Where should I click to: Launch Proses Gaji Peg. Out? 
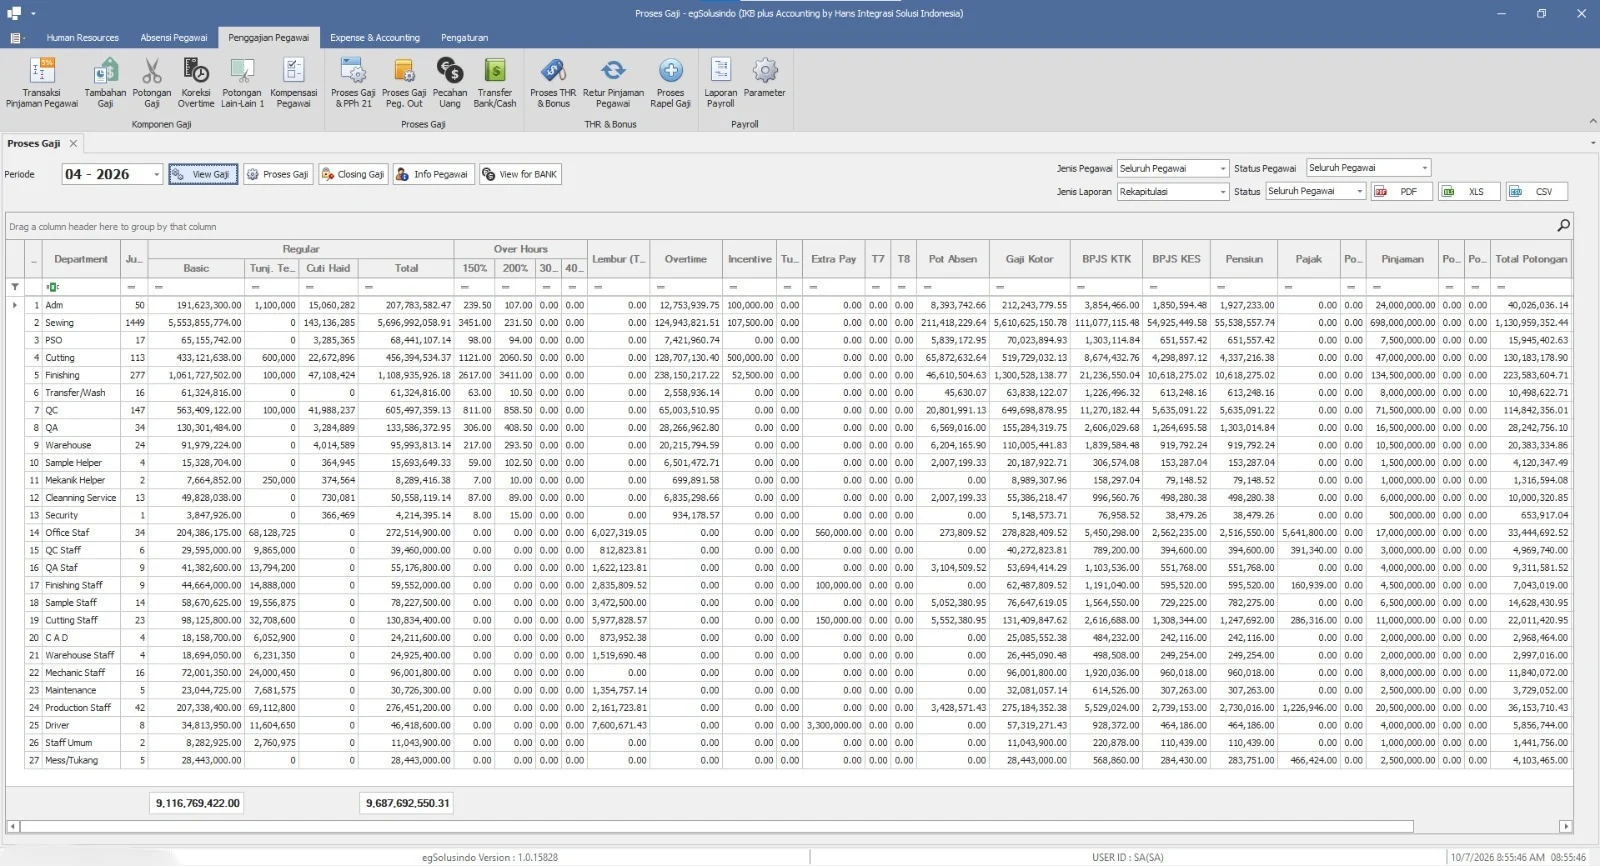click(x=404, y=83)
